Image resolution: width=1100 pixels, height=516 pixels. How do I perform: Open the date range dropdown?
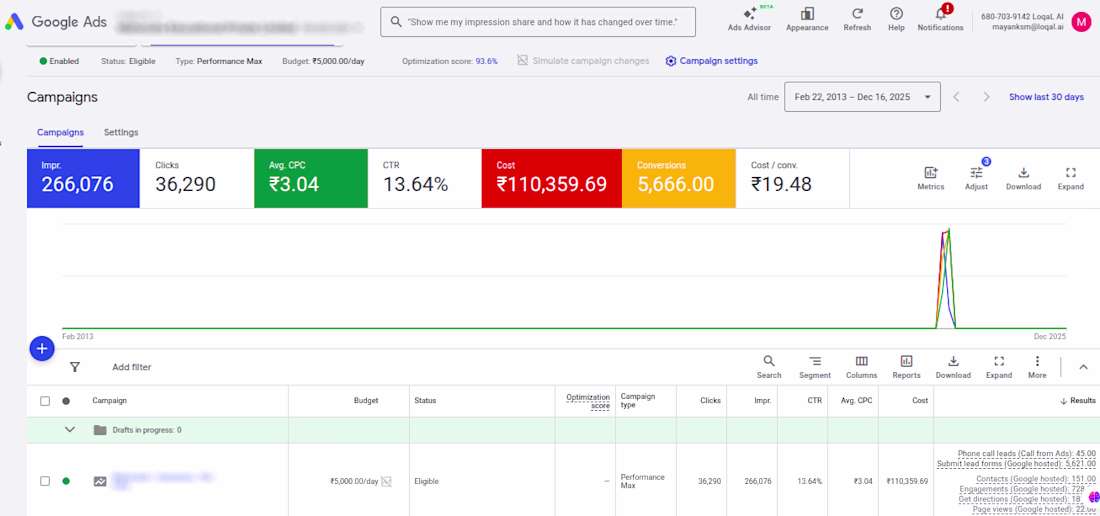tap(862, 97)
